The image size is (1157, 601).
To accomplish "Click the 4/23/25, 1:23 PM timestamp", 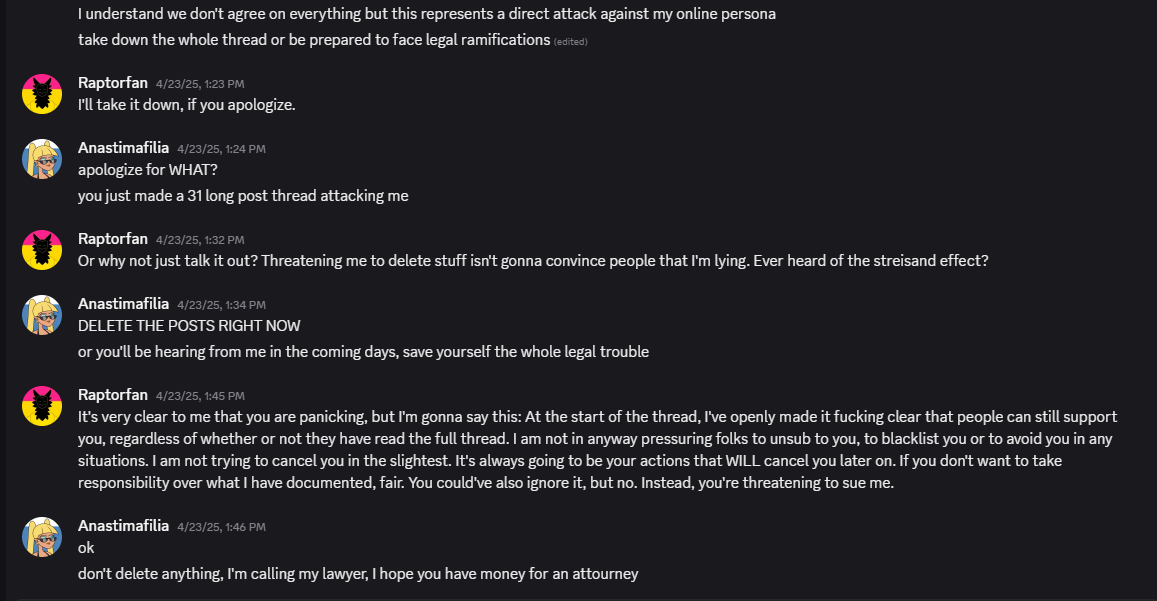I will click(200, 84).
